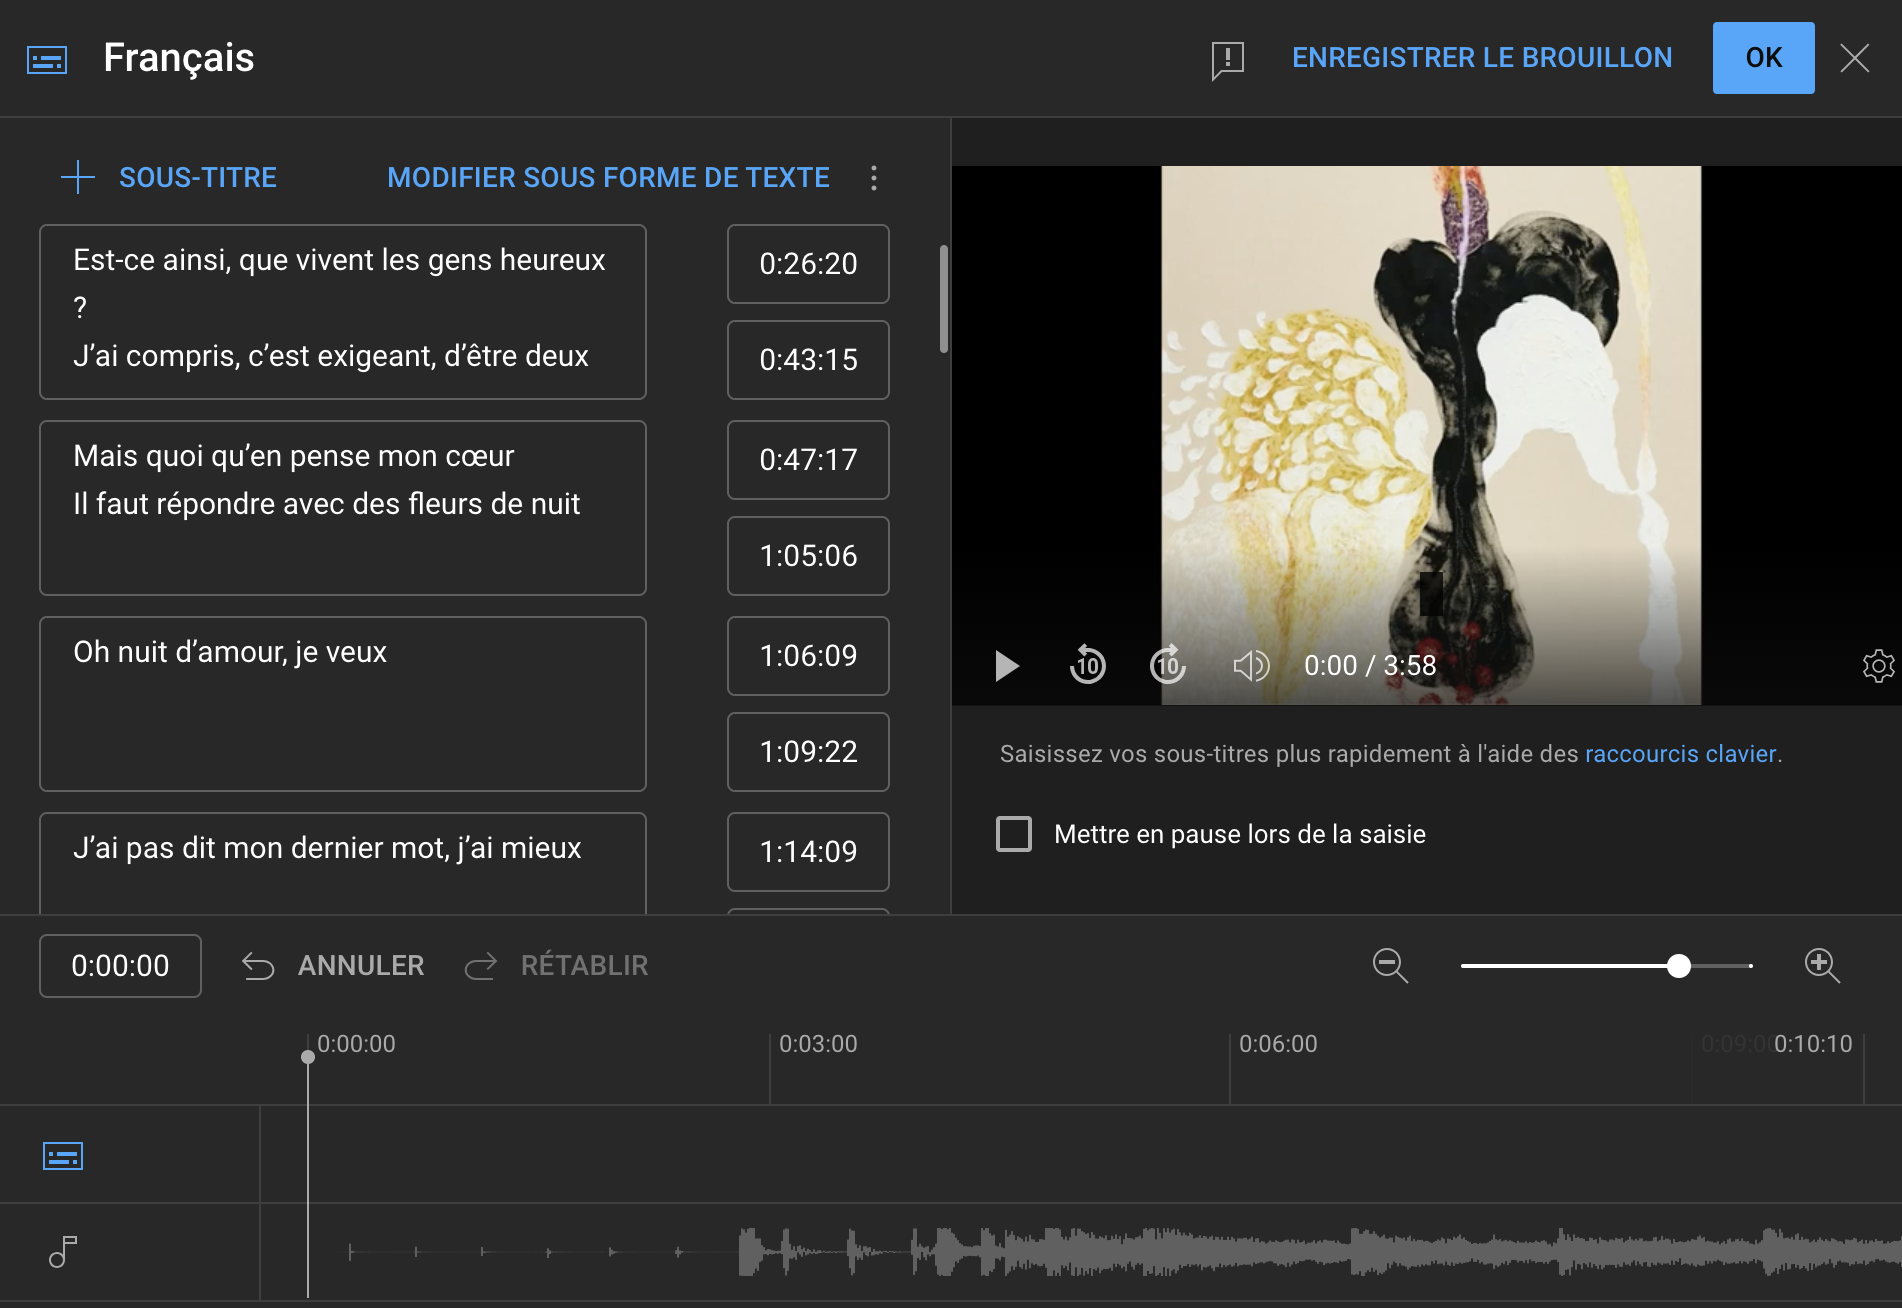The image size is (1902, 1308).
Task: Open video player settings gear
Action: 1878,665
